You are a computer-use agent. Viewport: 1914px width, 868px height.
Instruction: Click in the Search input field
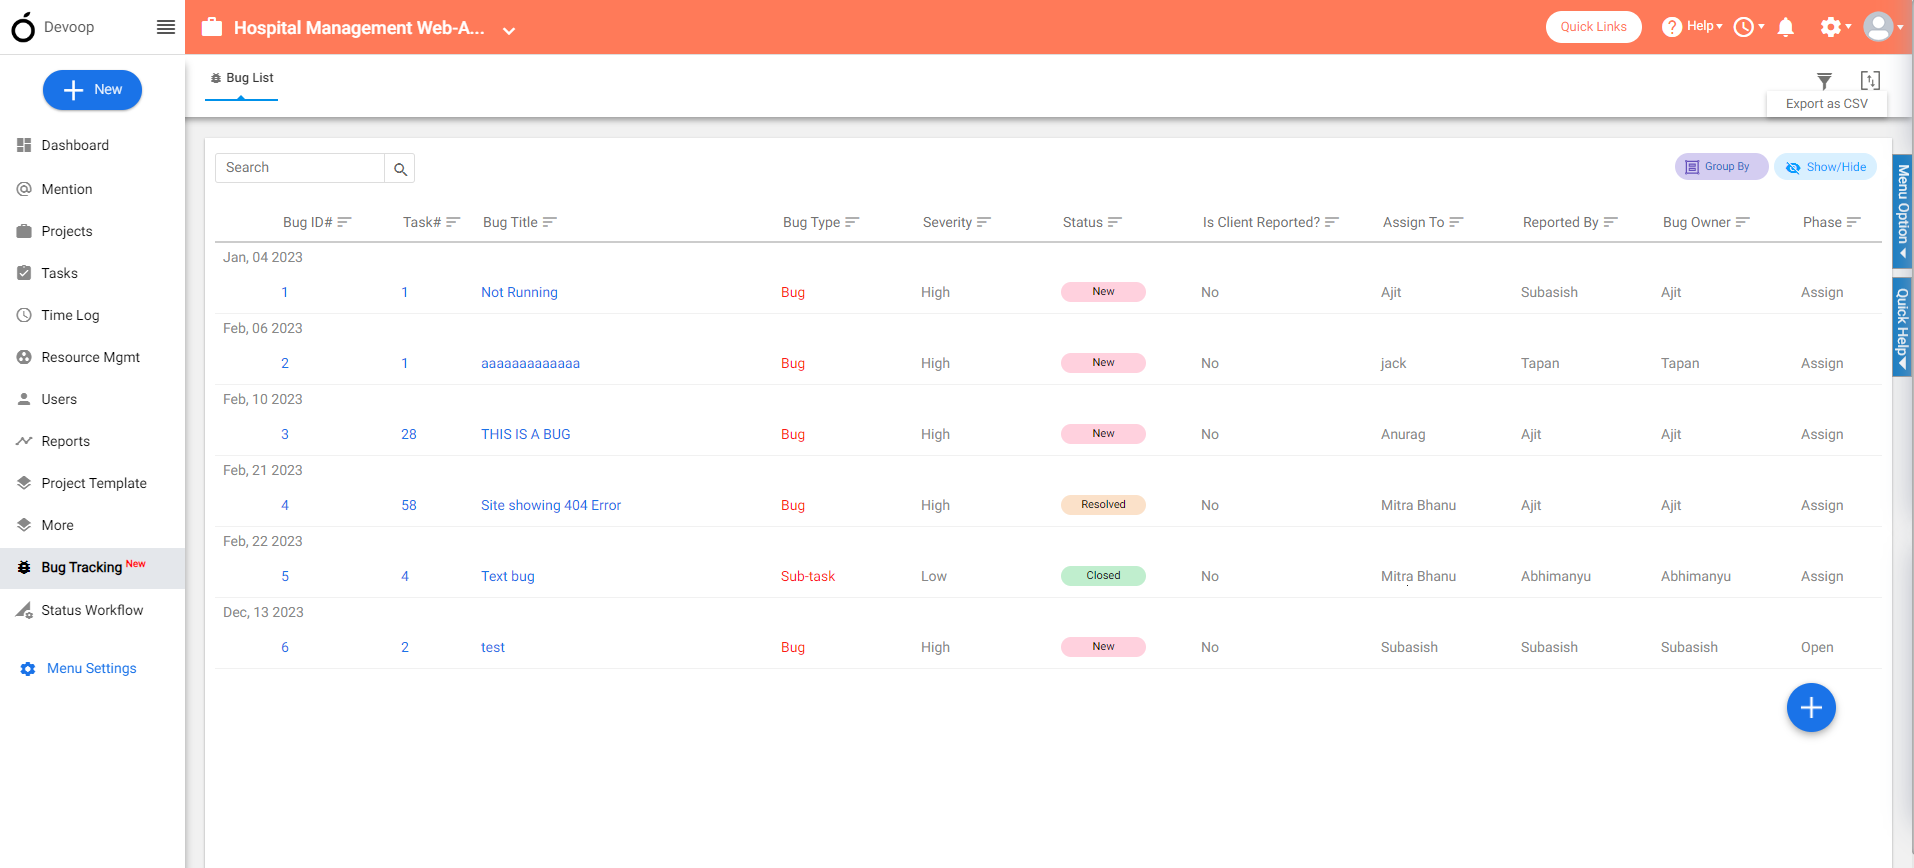(300, 168)
